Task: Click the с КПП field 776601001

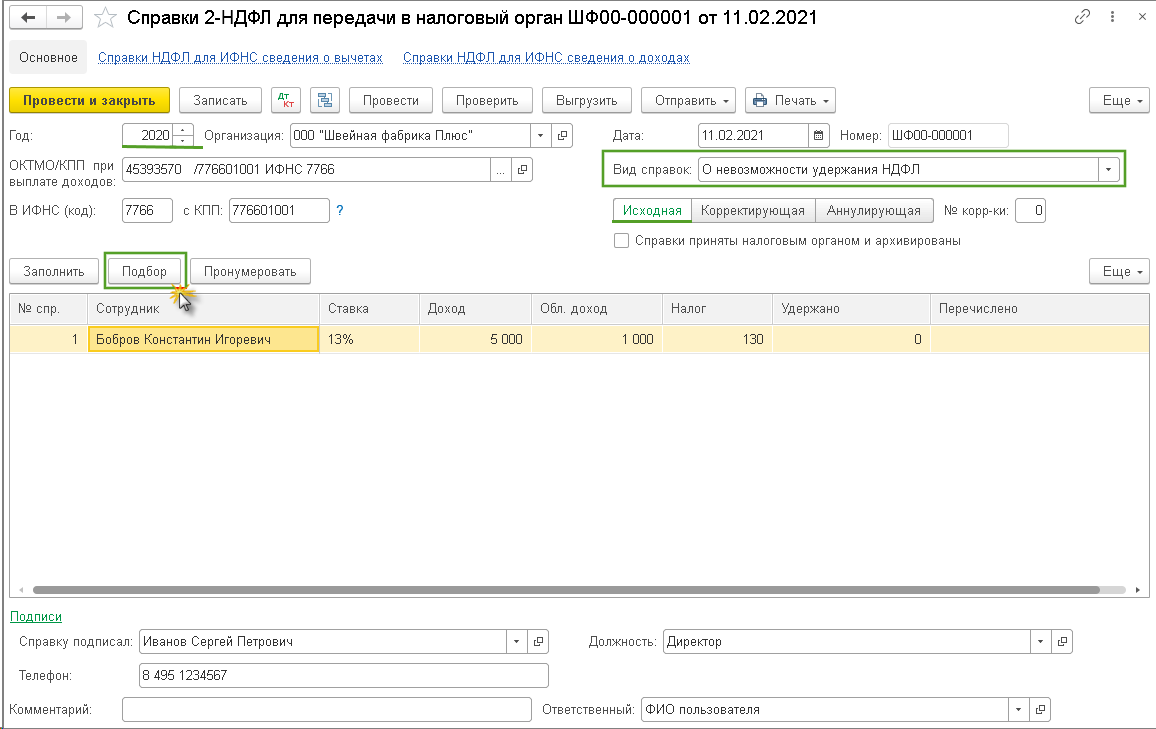Action: coord(279,210)
